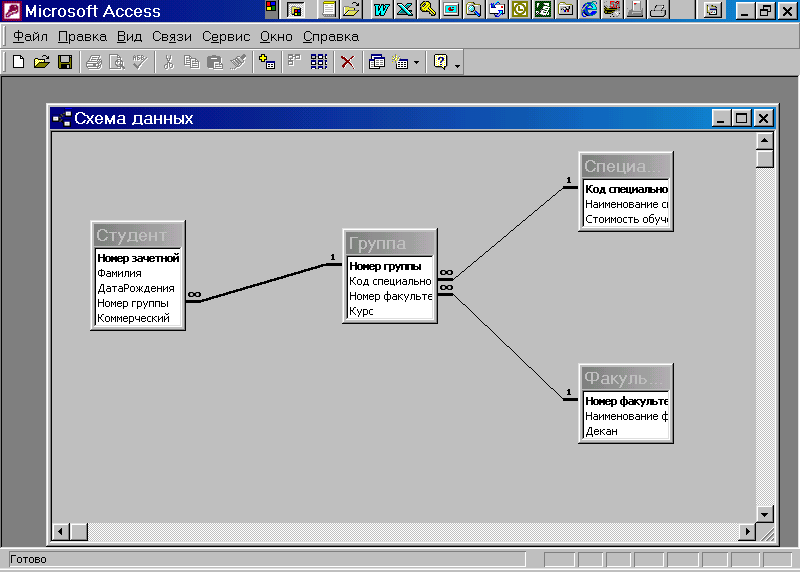Open the Сервис menu

226,37
